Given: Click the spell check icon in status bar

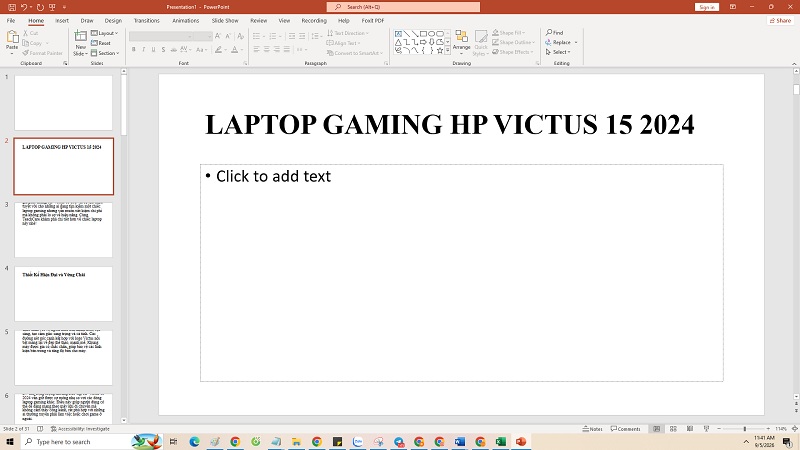Looking at the screenshot, I should pyautogui.click(x=40, y=429).
